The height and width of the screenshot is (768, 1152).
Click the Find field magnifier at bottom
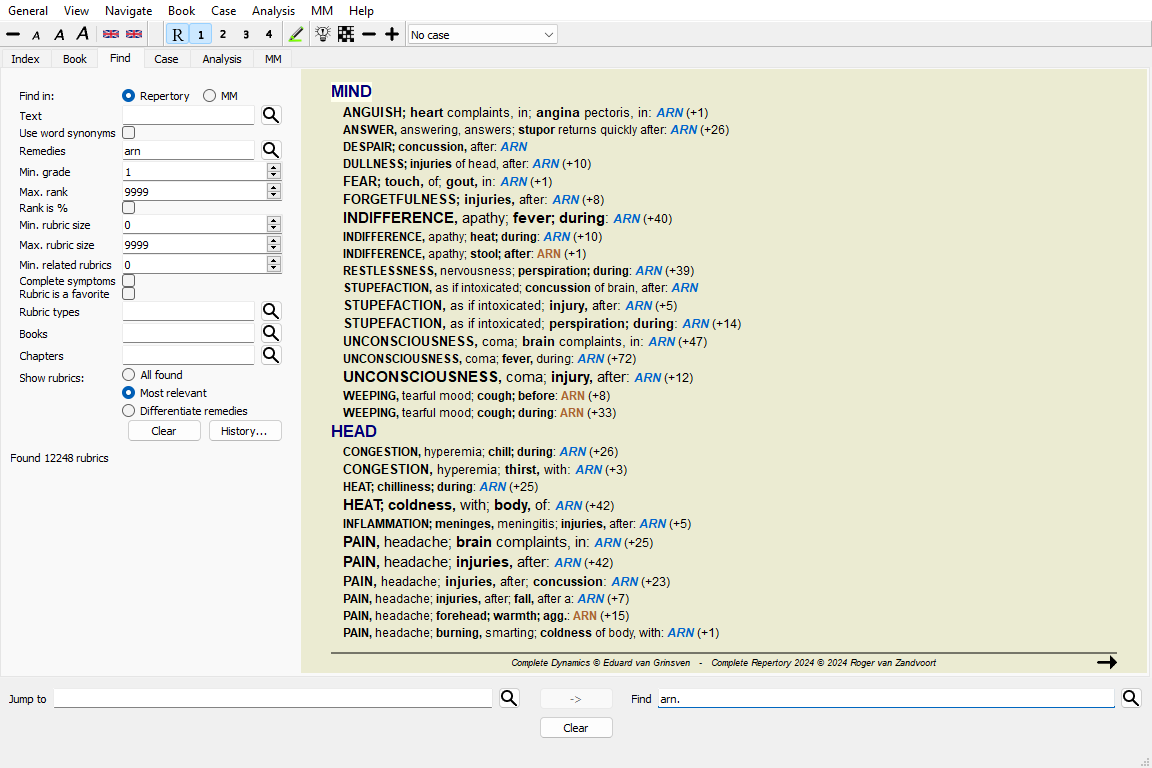point(1131,698)
